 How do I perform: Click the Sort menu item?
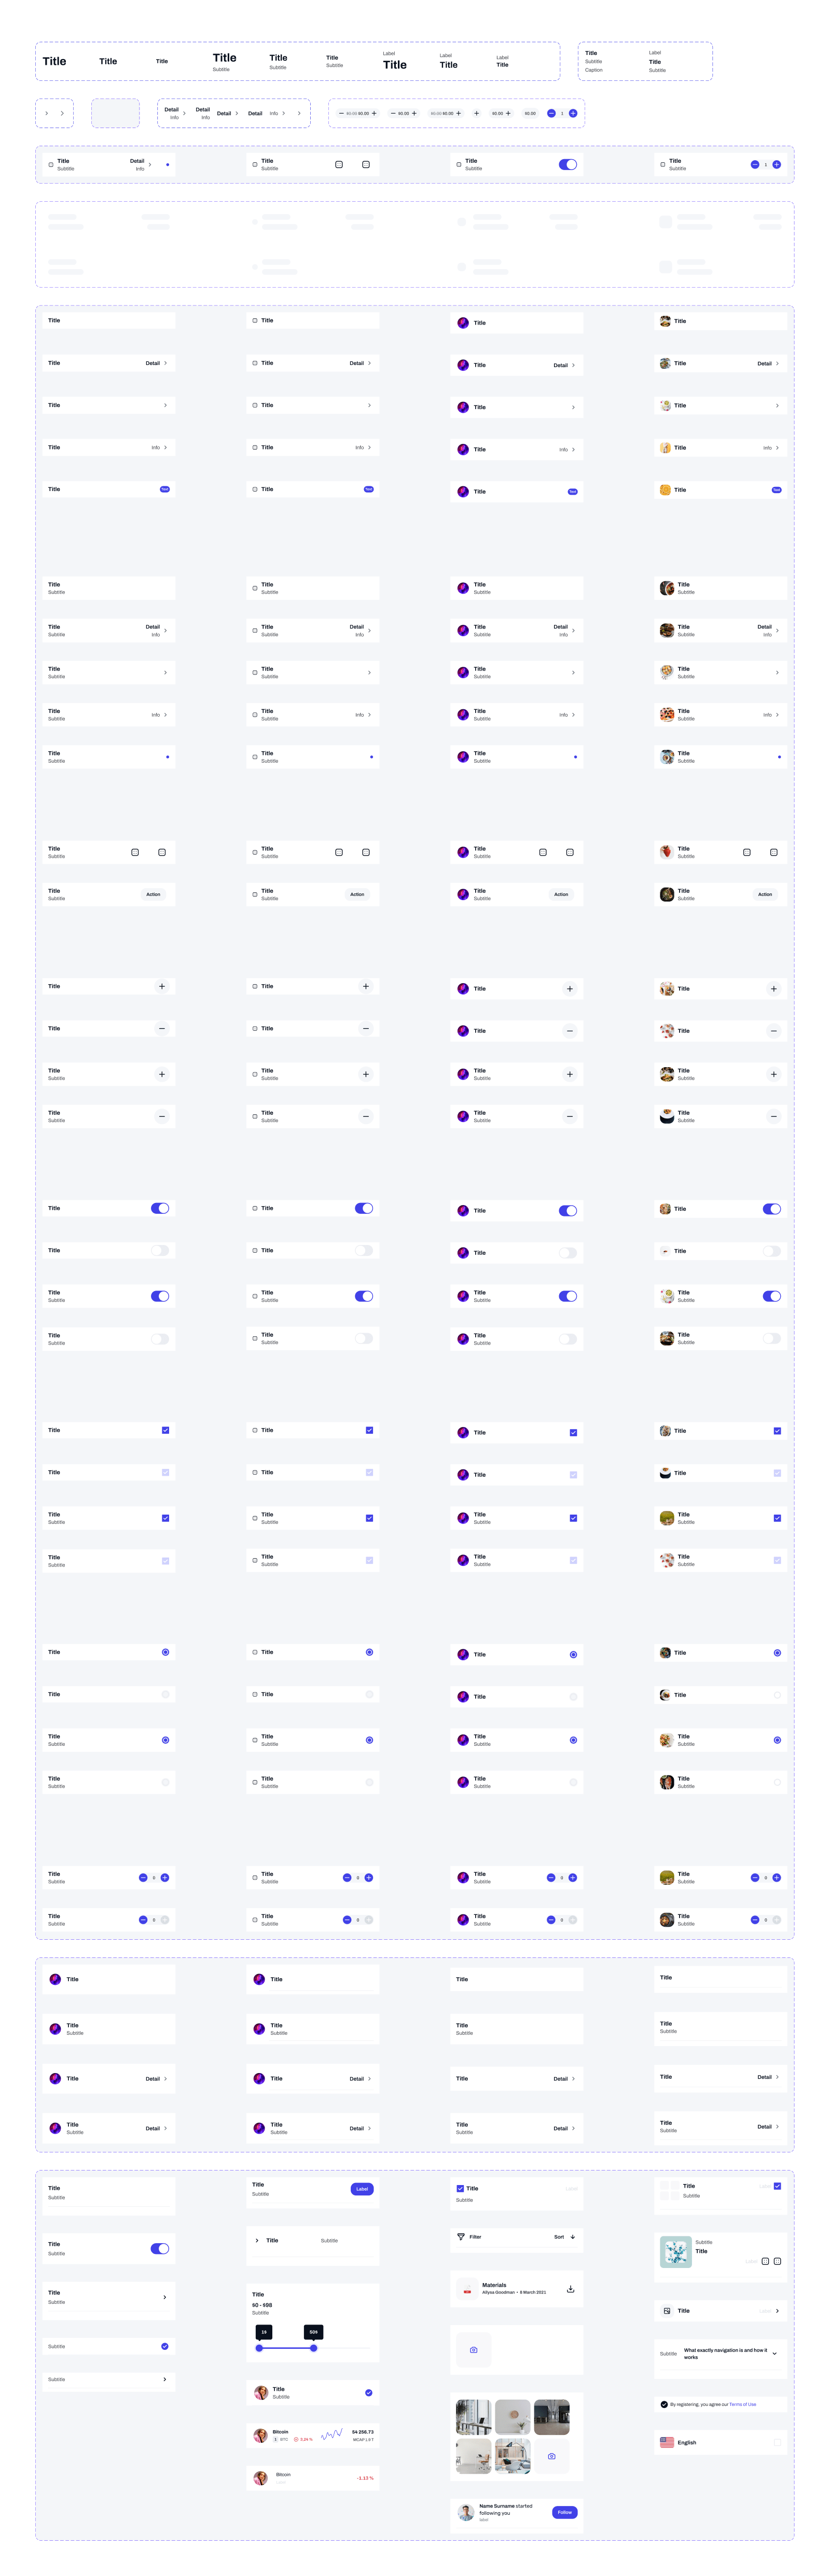tap(559, 2237)
